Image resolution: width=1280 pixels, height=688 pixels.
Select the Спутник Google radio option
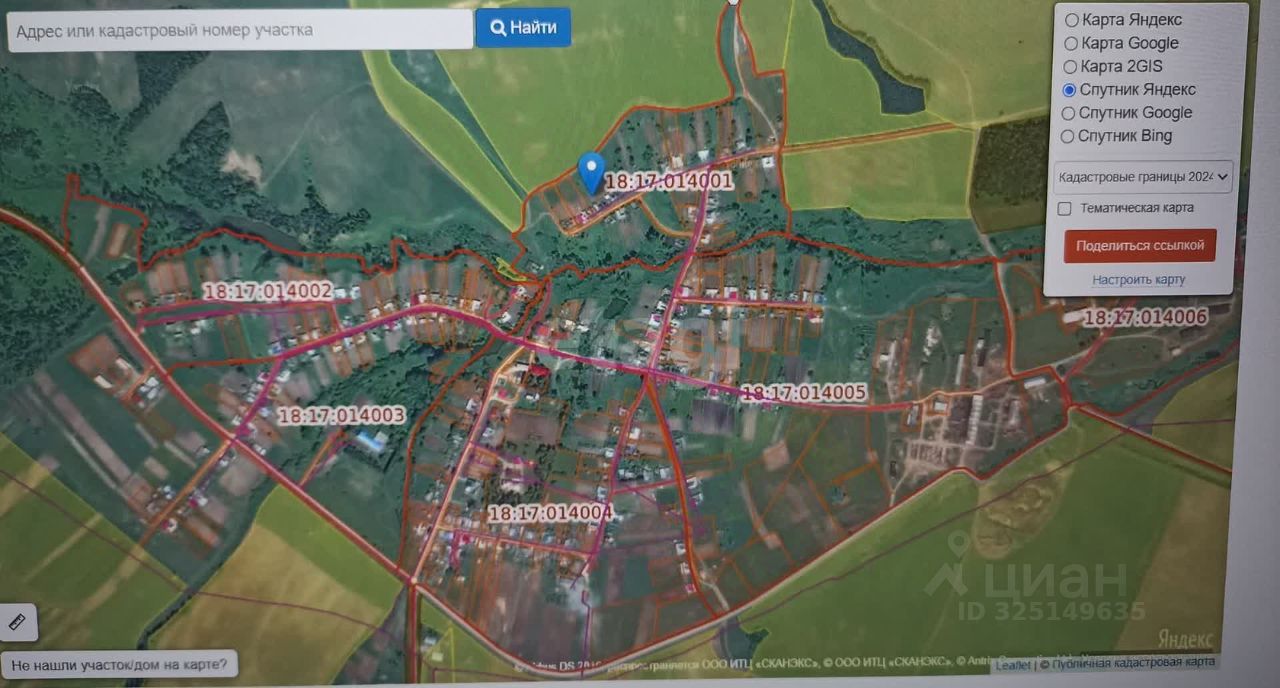coord(1068,113)
